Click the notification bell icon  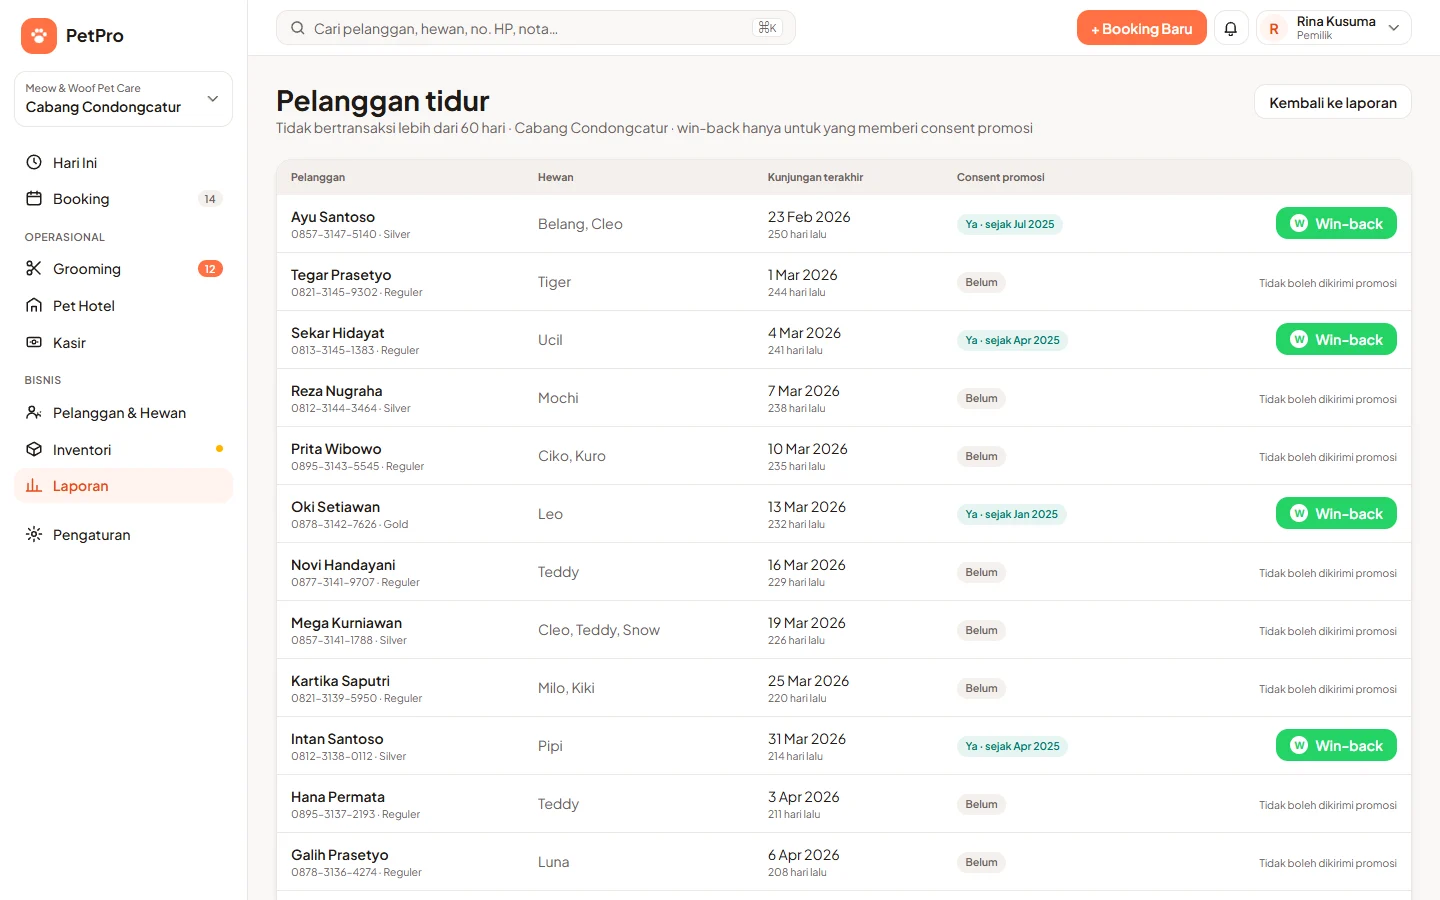click(x=1231, y=28)
